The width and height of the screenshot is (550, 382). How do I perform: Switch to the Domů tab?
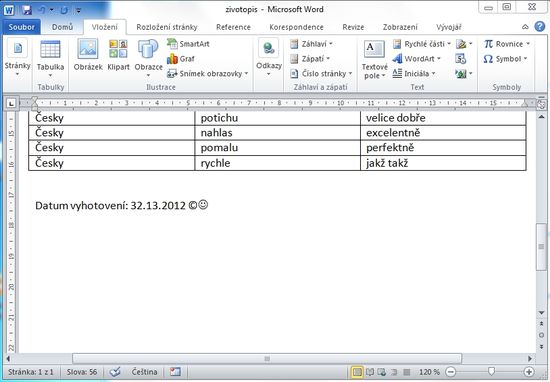coord(62,27)
